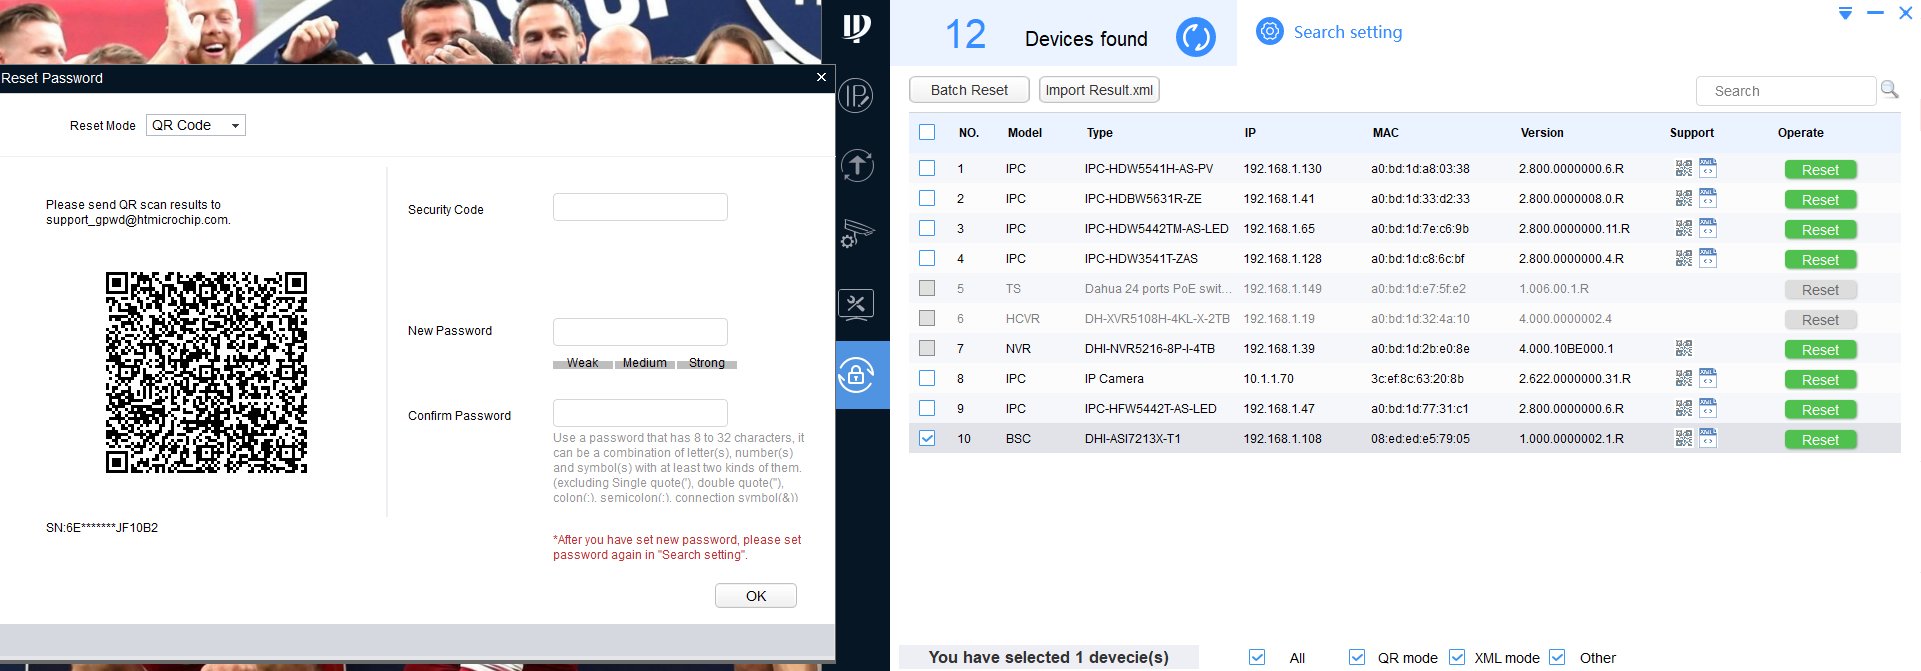Click the Security Code input field

(640, 208)
